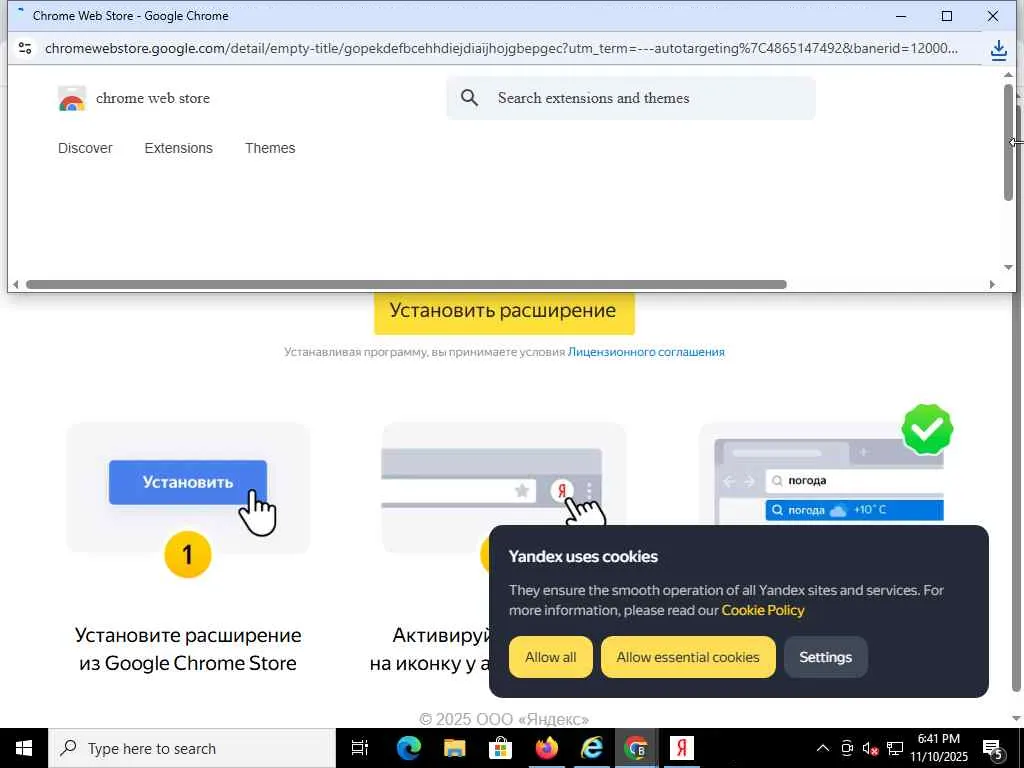The width and height of the screenshot is (1024, 768).
Task: Click the search magnifier icon in web store
Action: [x=469, y=98]
